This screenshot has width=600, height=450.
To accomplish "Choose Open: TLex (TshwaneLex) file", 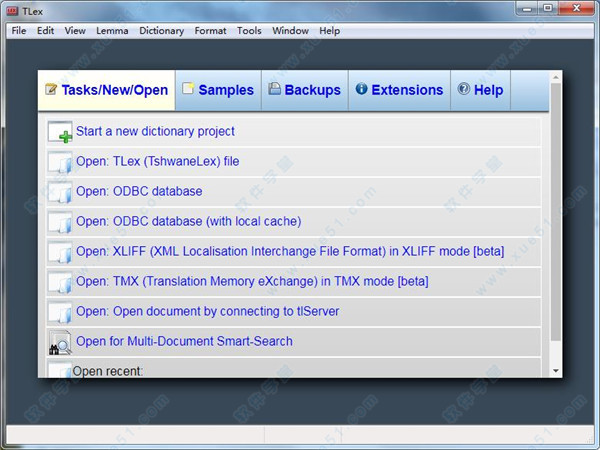I will coord(158,161).
